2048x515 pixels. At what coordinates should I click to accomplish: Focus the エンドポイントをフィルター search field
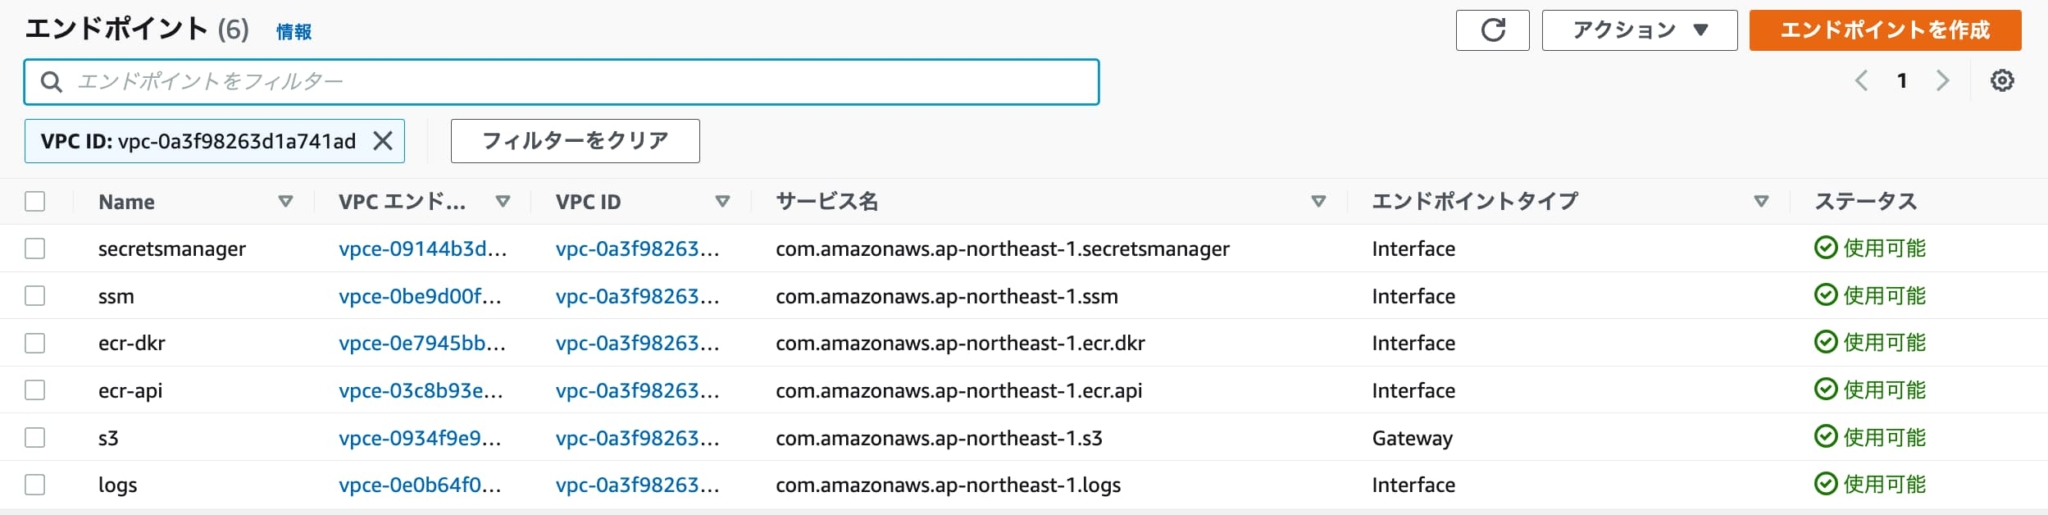tap(580, 82)
